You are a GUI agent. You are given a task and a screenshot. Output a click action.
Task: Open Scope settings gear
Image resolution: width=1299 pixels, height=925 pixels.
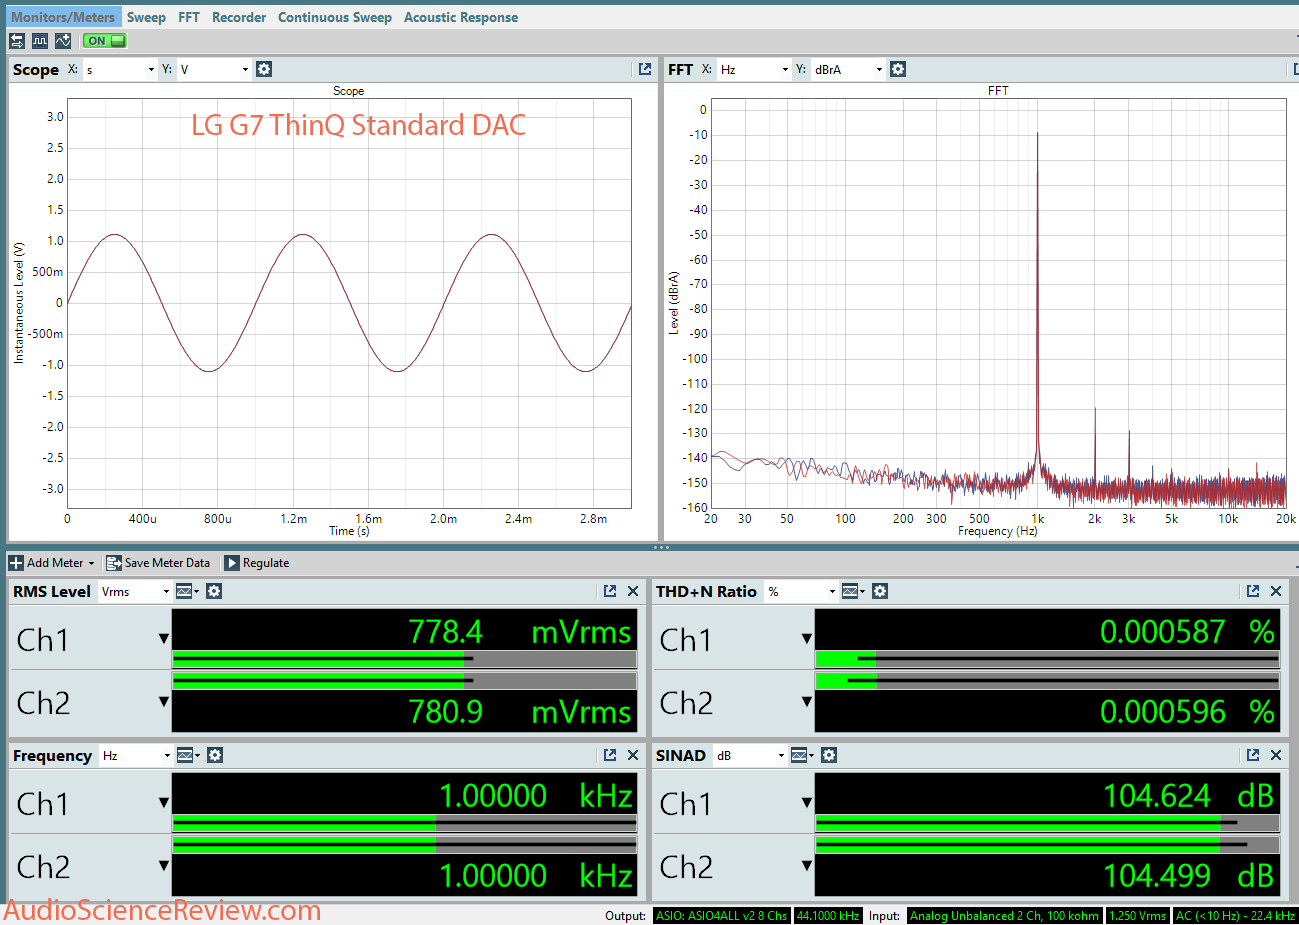point(264,69)
